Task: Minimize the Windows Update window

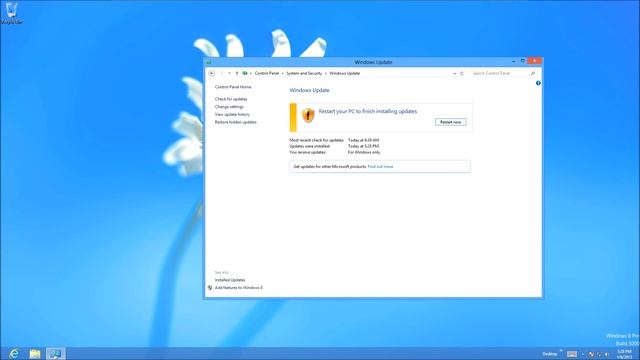Action: (513, 61)
